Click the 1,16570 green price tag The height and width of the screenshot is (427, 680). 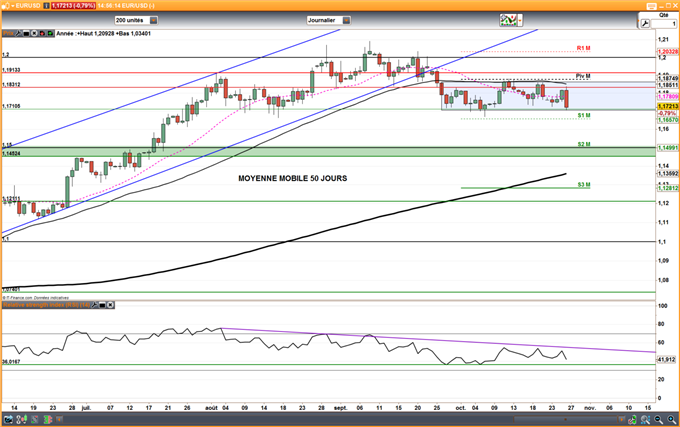(668, 120)
